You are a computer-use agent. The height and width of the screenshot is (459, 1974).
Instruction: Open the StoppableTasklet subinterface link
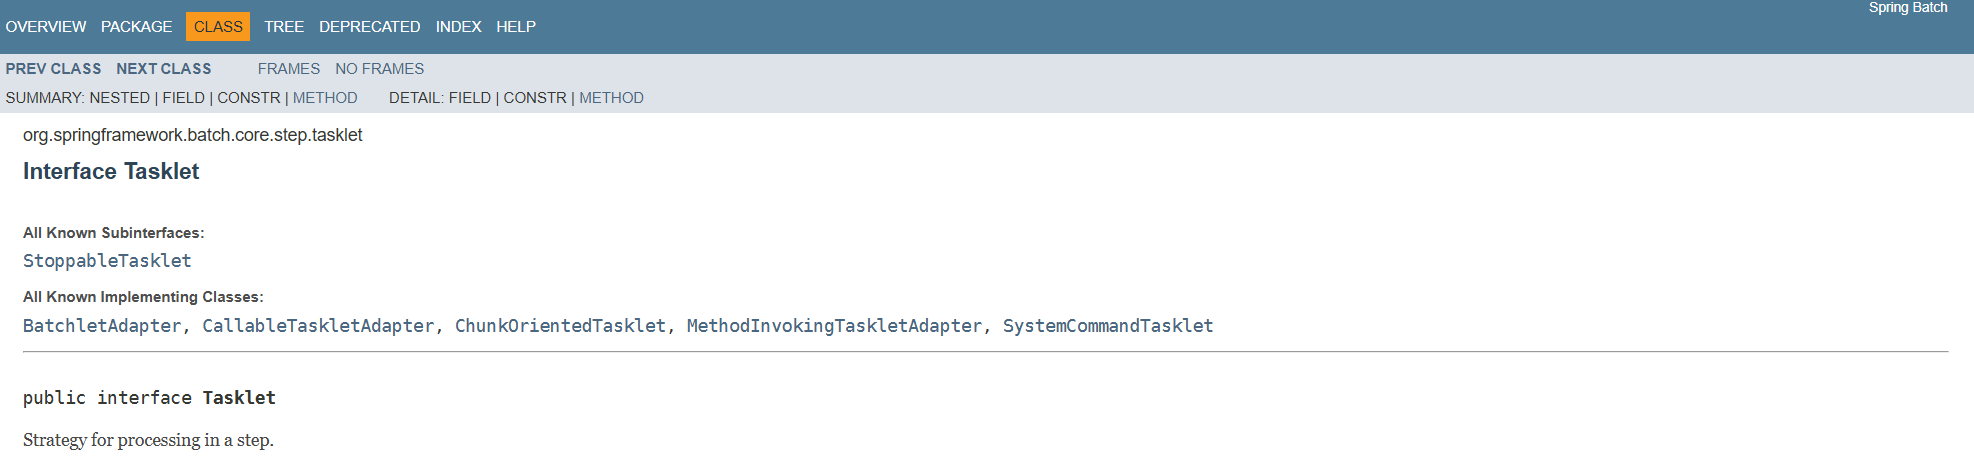click(107, 261)
